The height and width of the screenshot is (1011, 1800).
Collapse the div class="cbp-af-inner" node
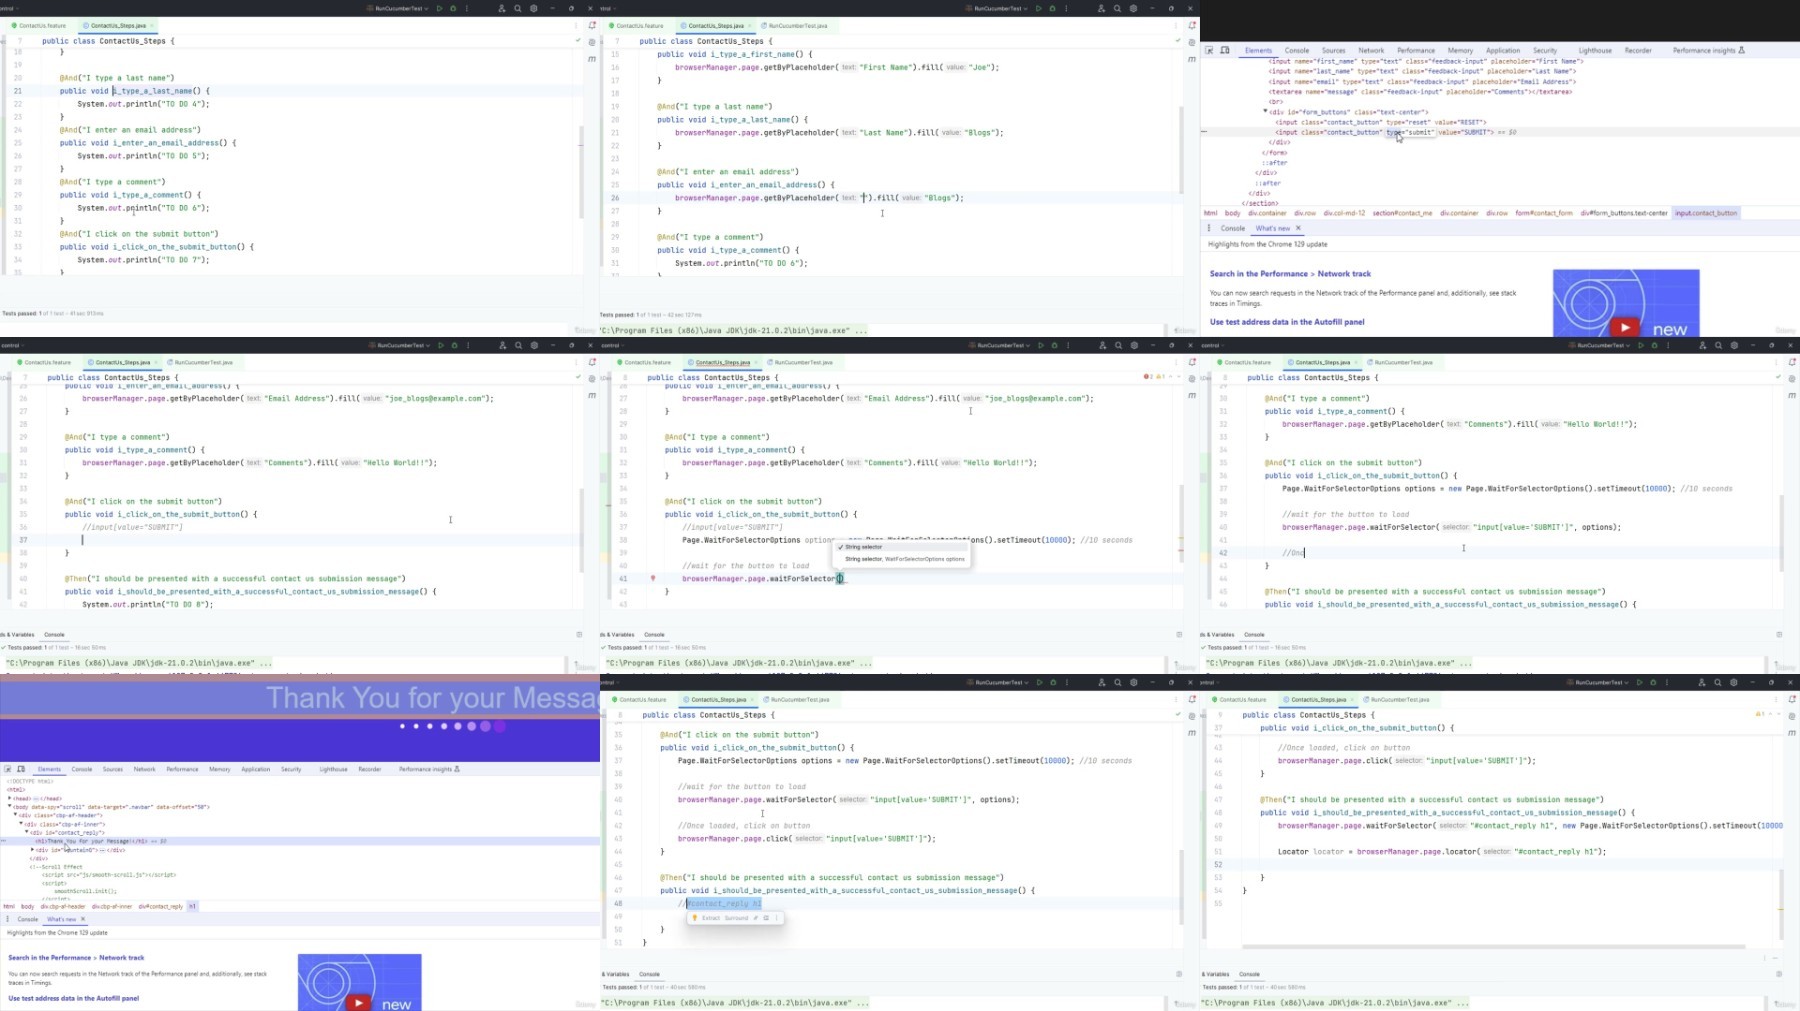pos(21,823)
